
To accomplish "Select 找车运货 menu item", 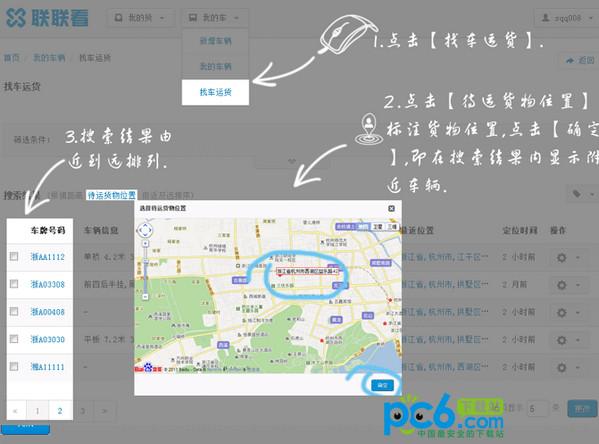I will [x=215, y=92].
